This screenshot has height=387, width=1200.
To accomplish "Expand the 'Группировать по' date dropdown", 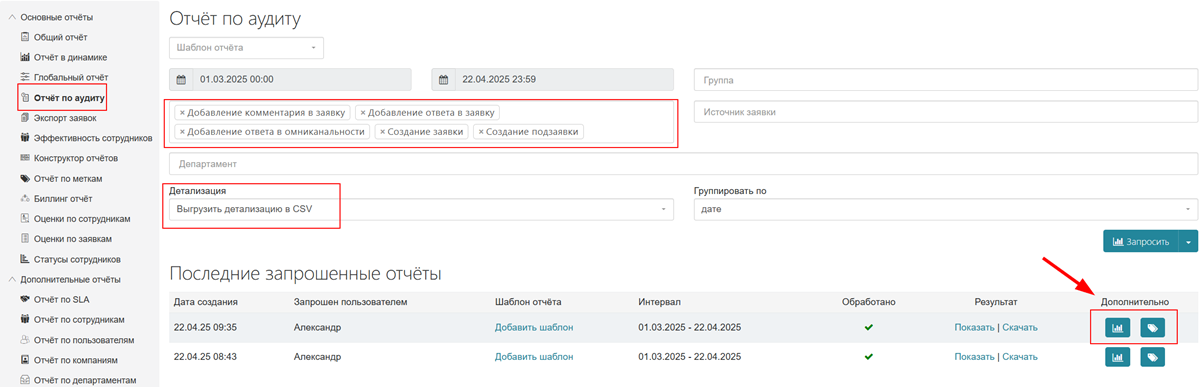I will point(945,209).
